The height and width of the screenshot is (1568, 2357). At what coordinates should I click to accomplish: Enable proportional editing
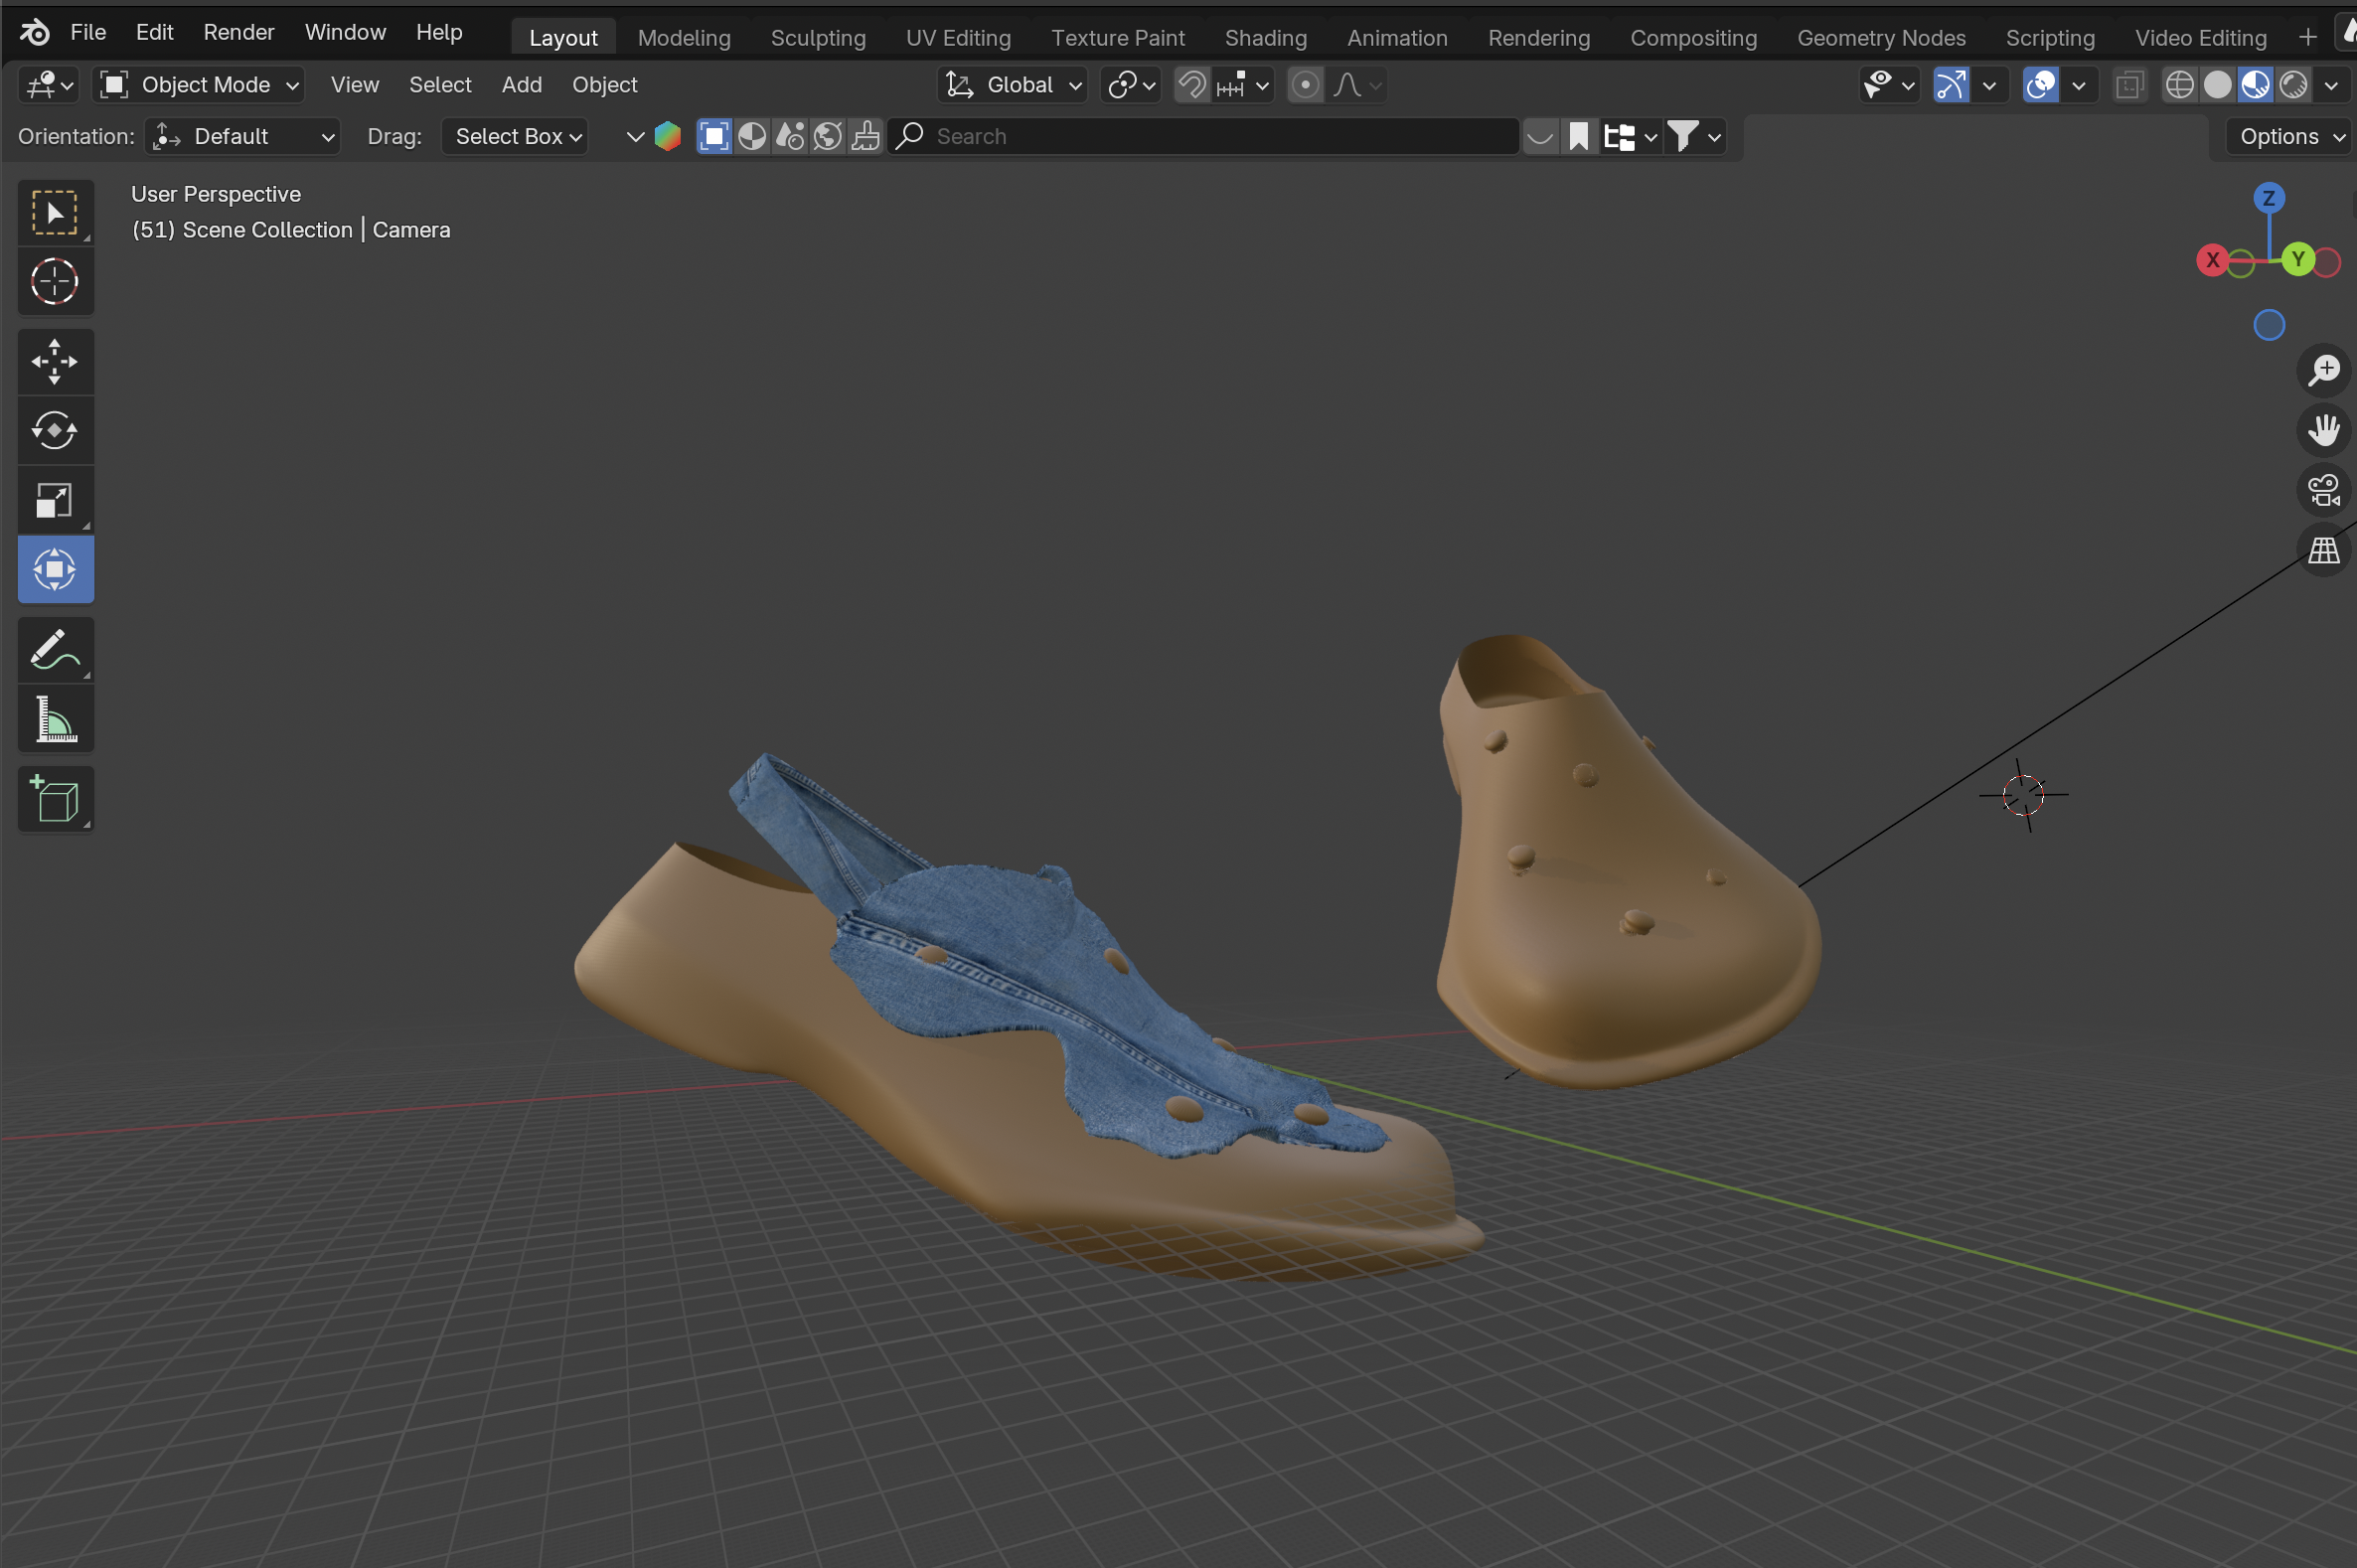[x=1304, y=85]
